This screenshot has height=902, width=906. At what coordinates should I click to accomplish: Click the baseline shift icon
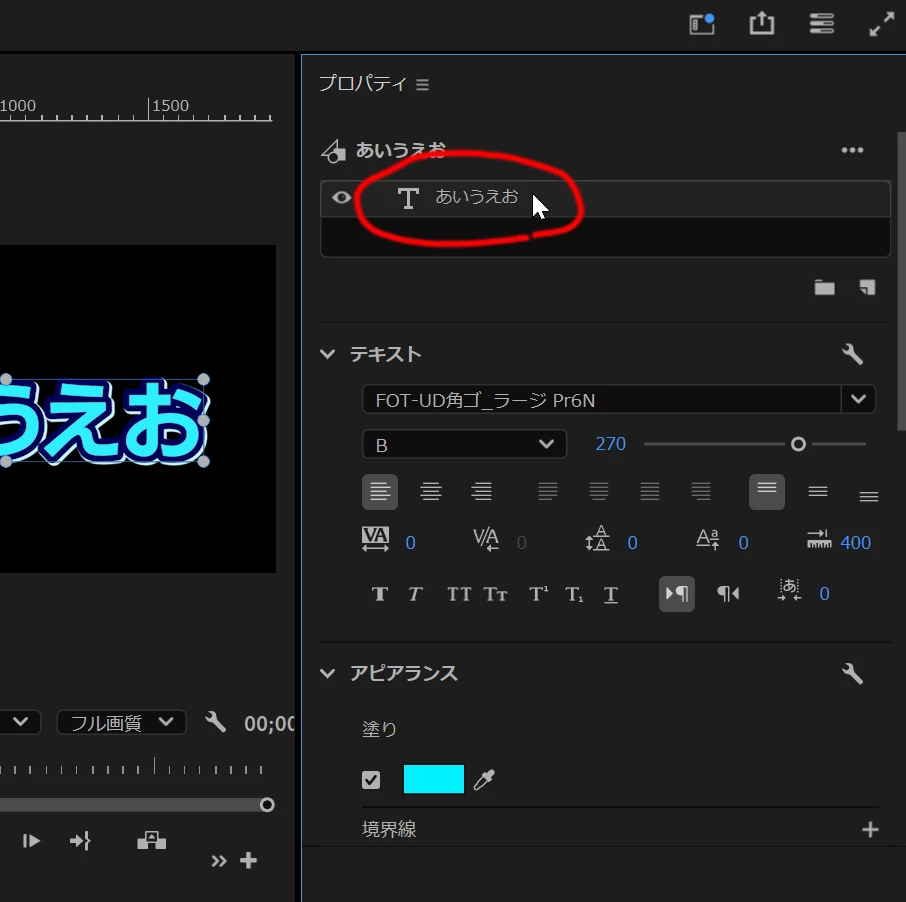[708, 539]
